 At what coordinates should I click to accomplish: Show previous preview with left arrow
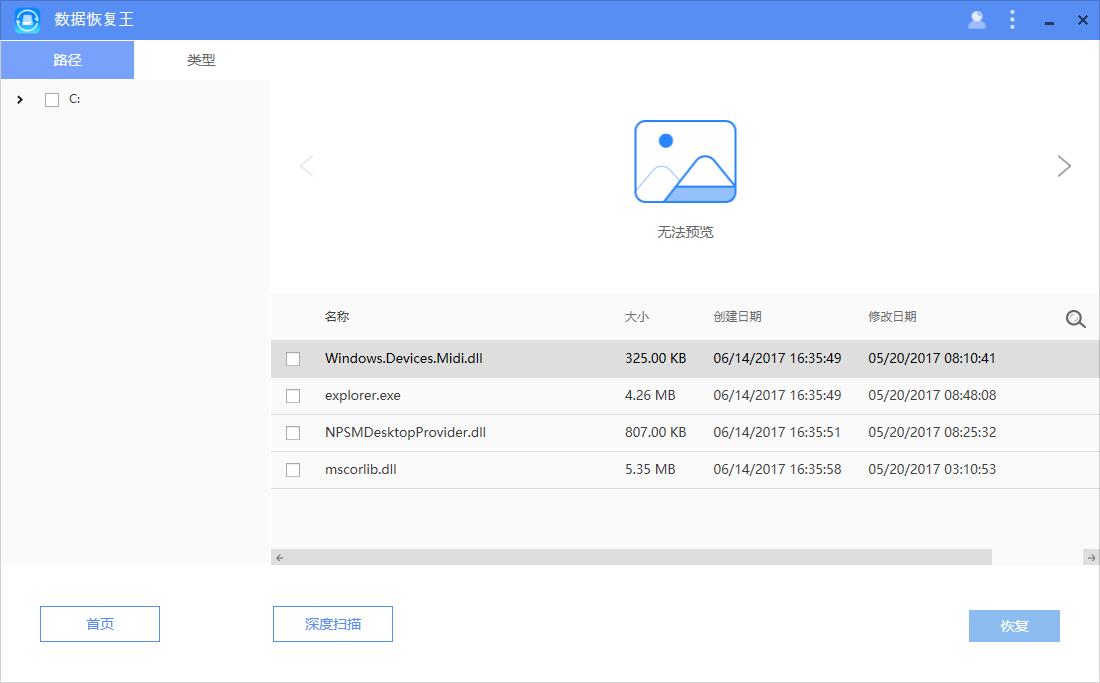click(x=307, y=166)
